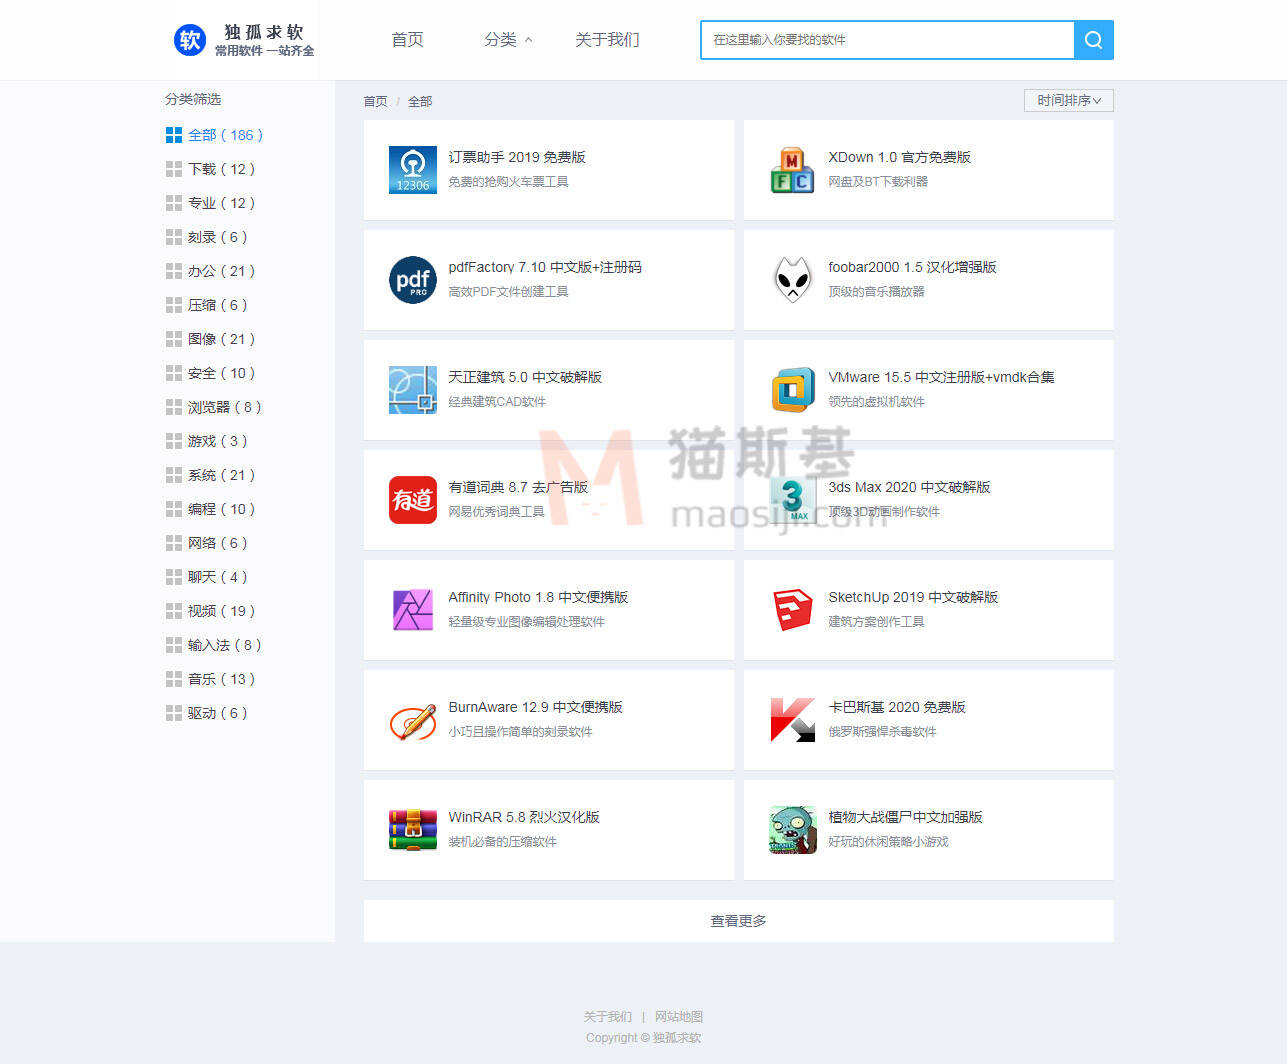Image resolution: width=1287 pixels, height=1064 pixels.
Task: Click the VMware 15.5 icon
Action: click(793, 390)
